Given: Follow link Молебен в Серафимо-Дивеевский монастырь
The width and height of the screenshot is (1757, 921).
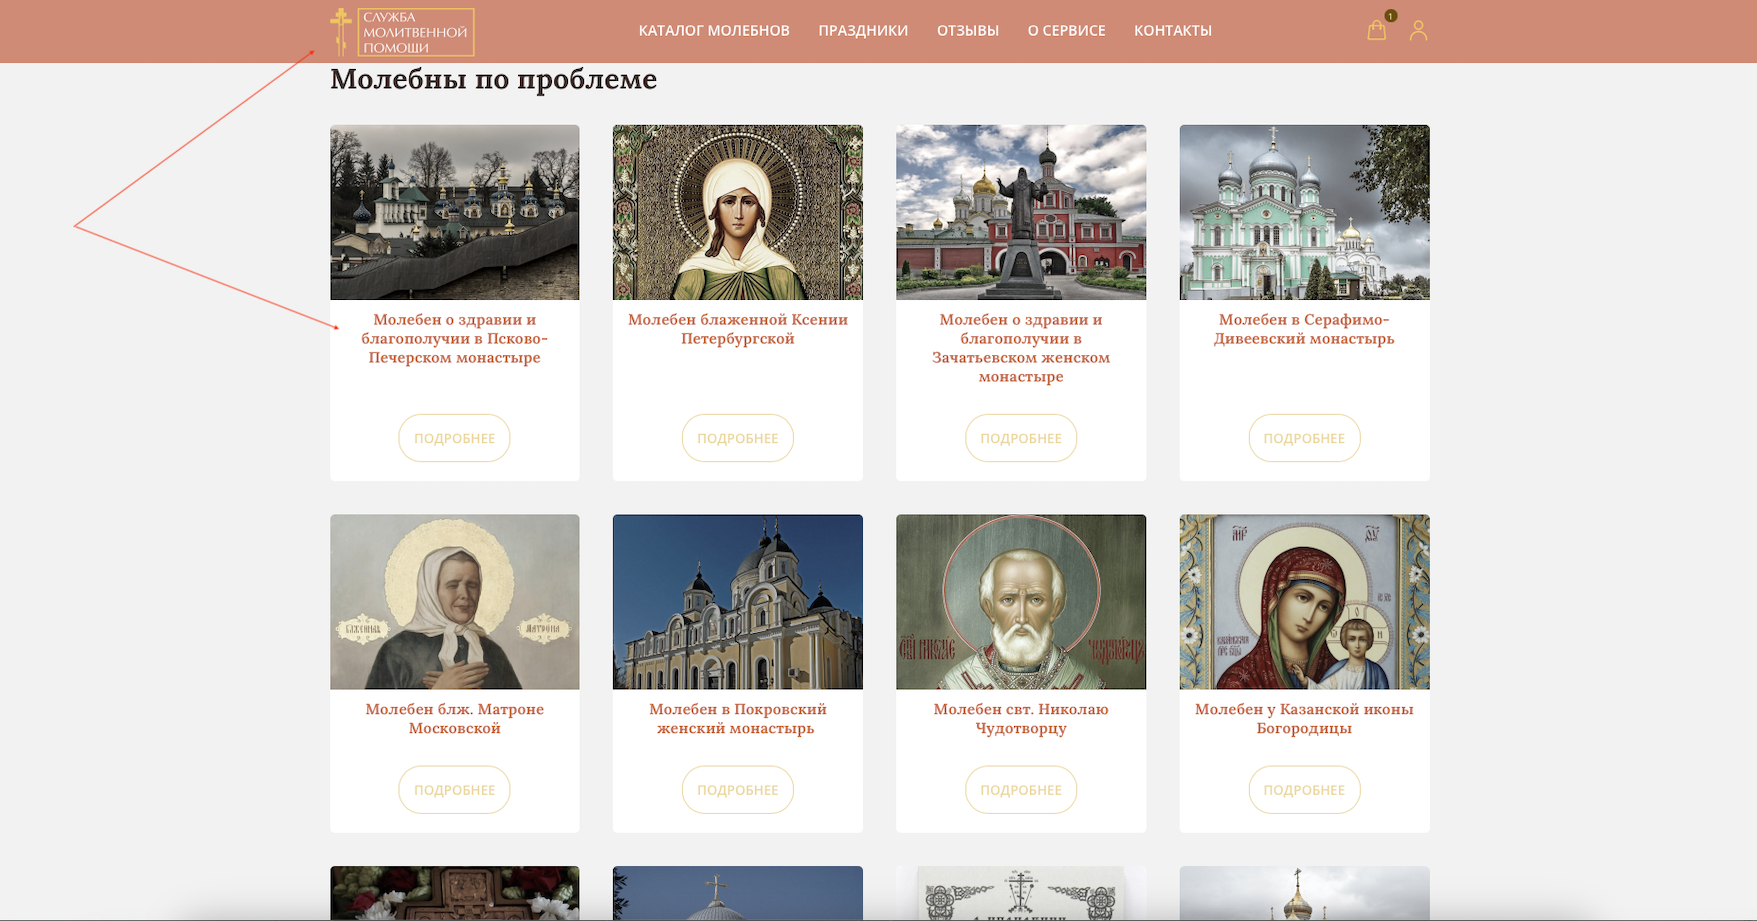Looking at the screenshot, I should point(1304,329).
